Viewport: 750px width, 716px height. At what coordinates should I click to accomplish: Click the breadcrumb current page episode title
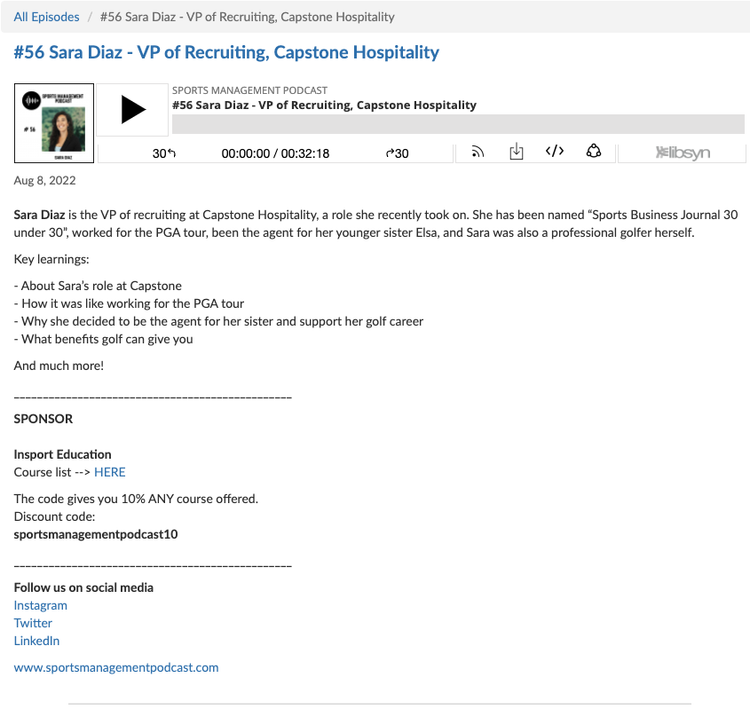tap(247, 17)
